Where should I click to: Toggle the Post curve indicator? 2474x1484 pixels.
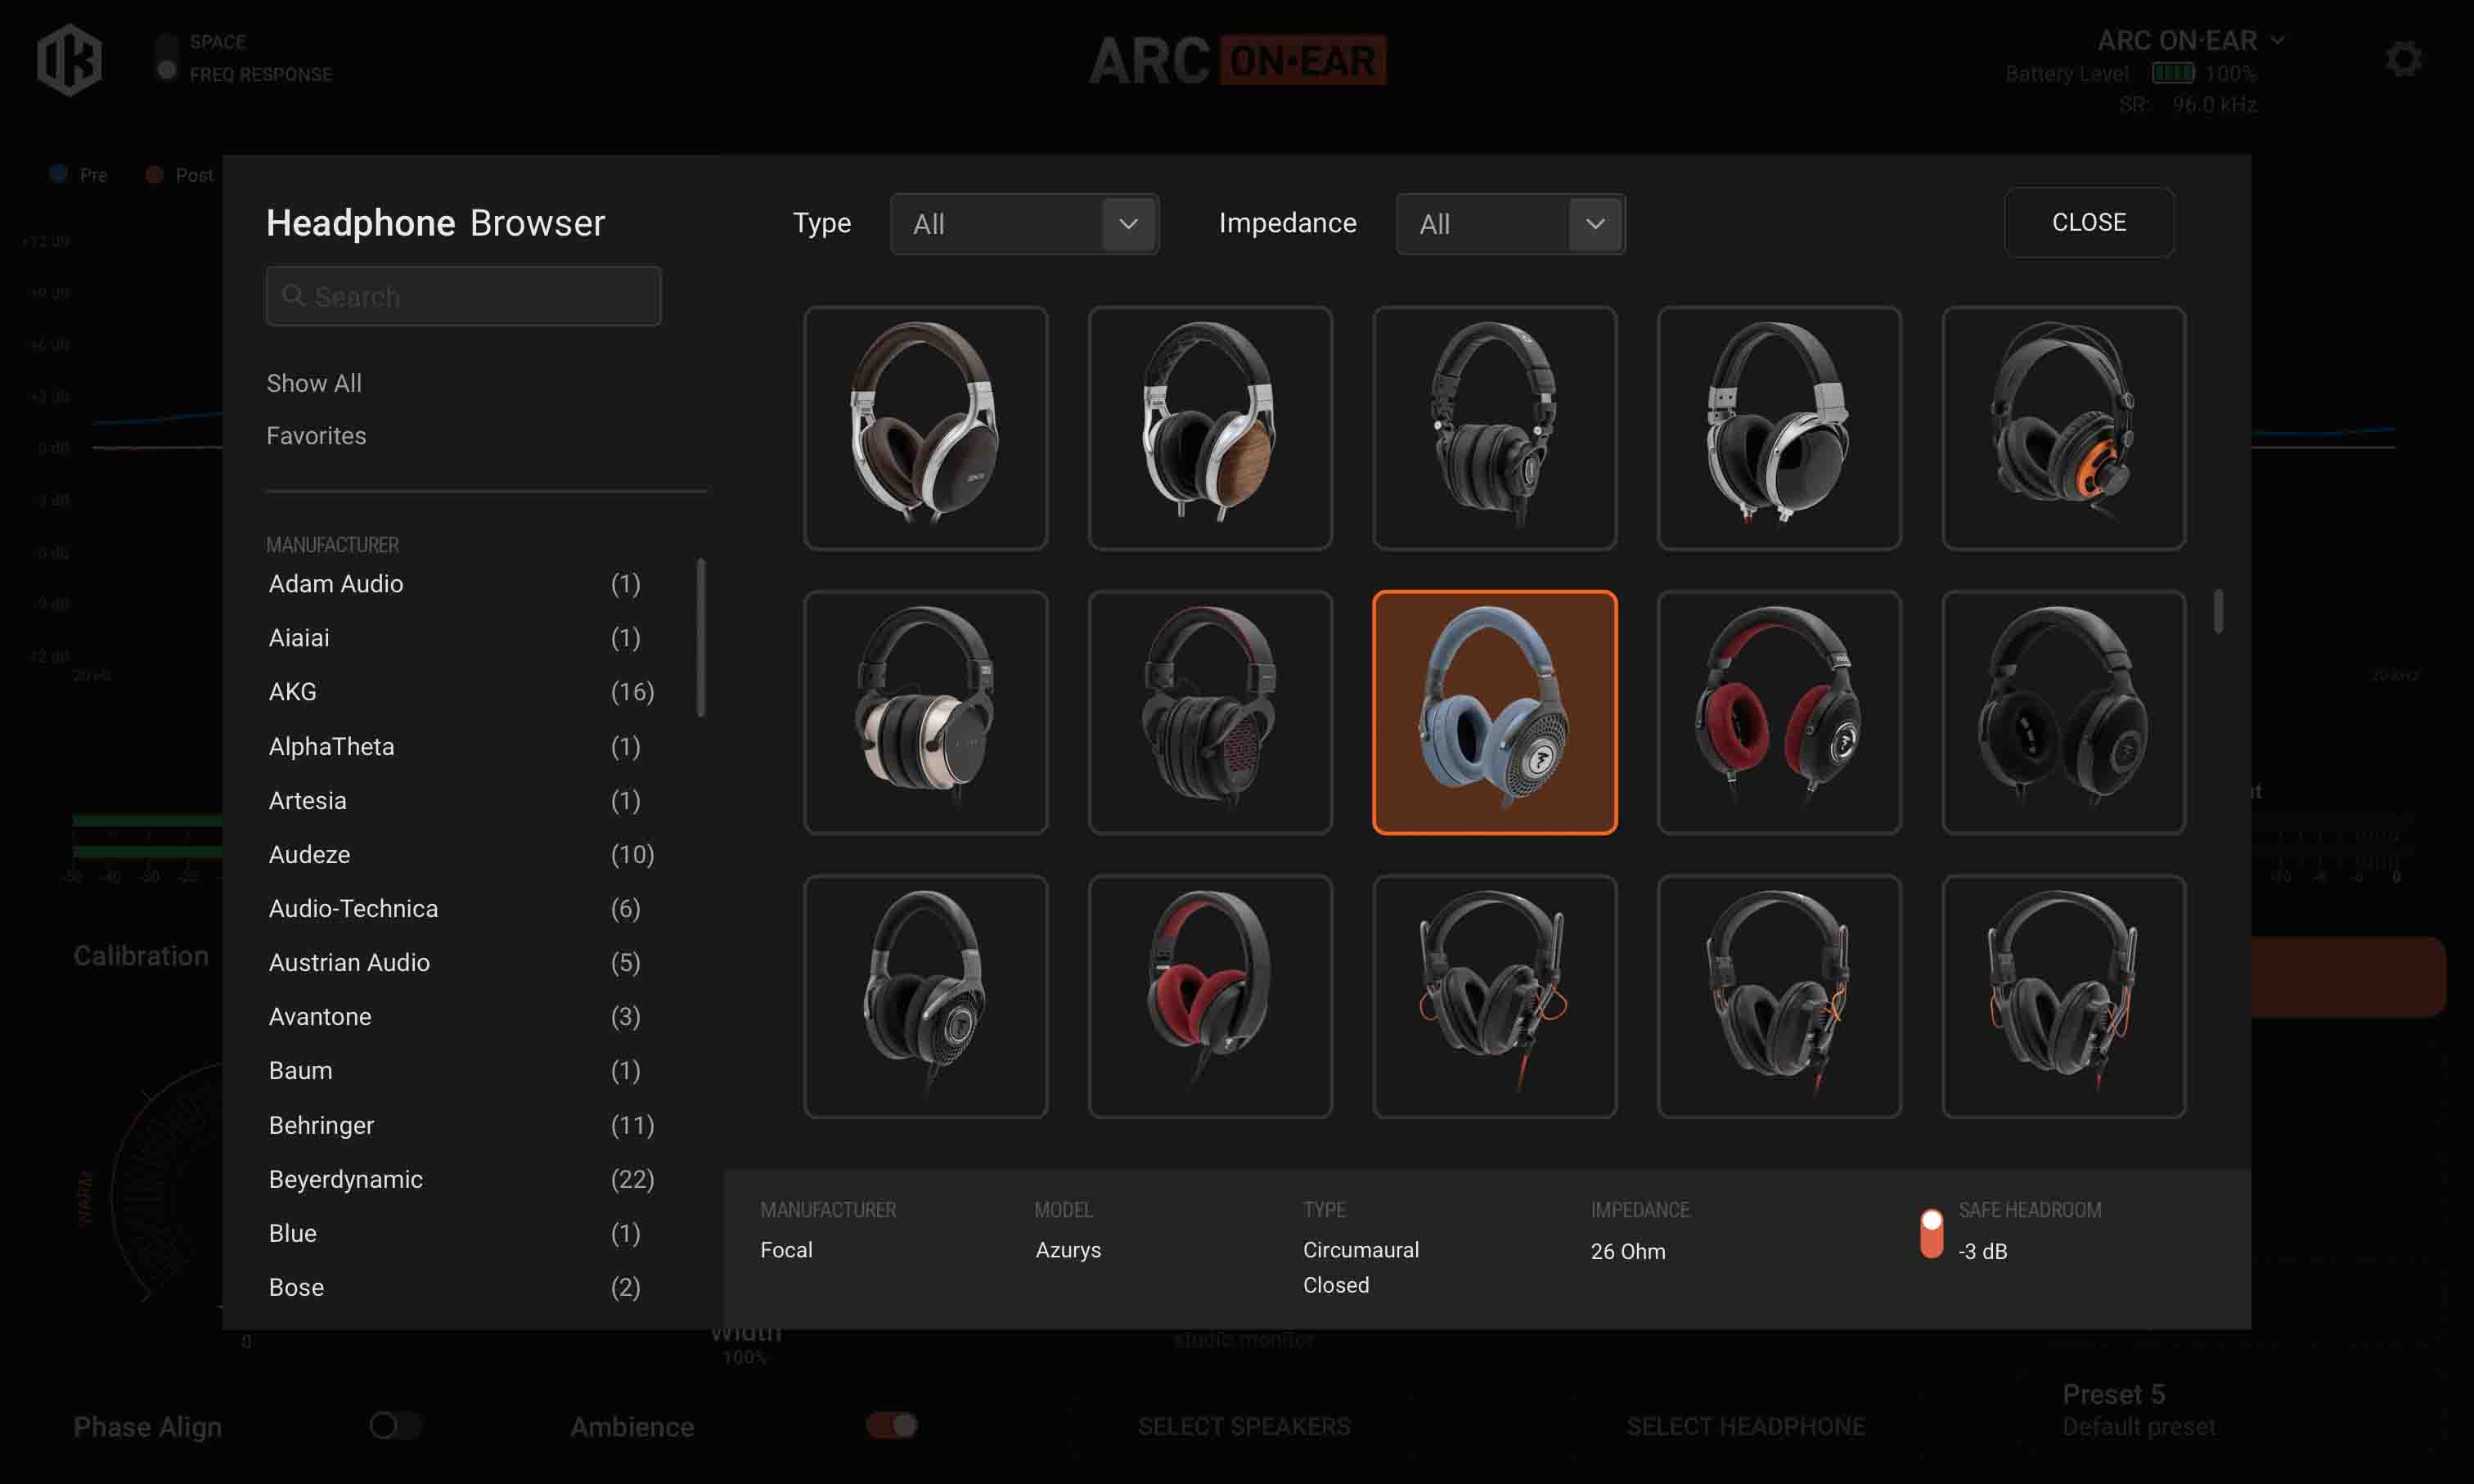click(x=154, y=174)
